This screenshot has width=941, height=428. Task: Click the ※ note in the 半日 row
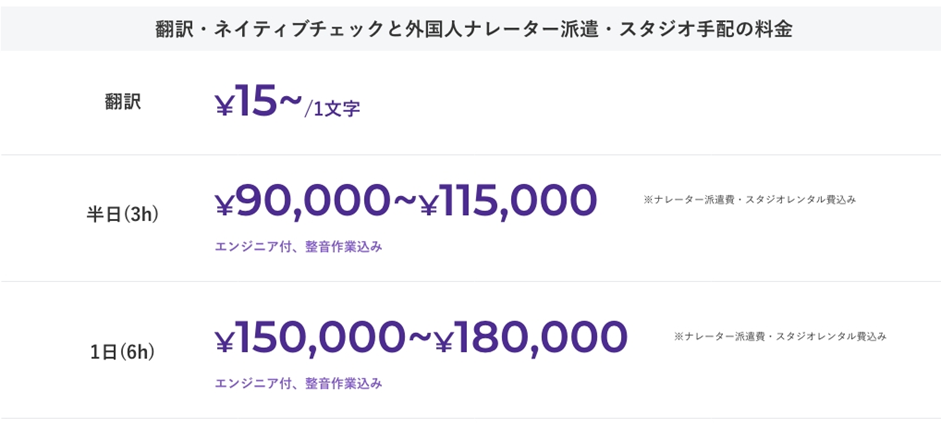coord(749,200)
